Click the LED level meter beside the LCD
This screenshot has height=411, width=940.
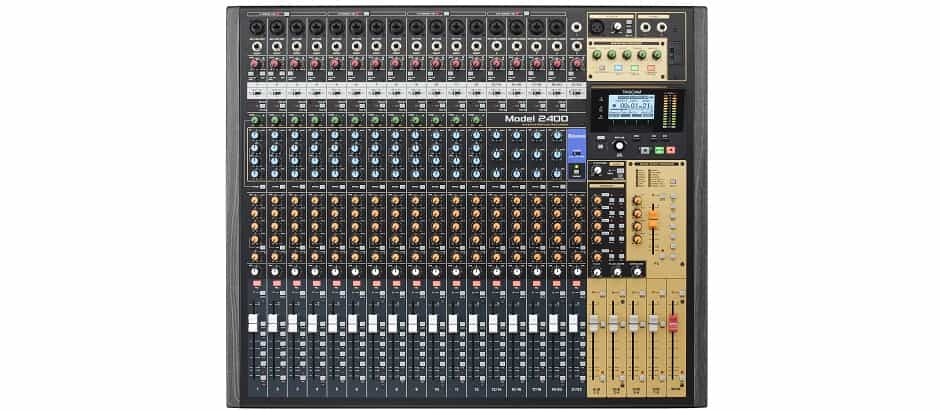[x=668, y=108]
